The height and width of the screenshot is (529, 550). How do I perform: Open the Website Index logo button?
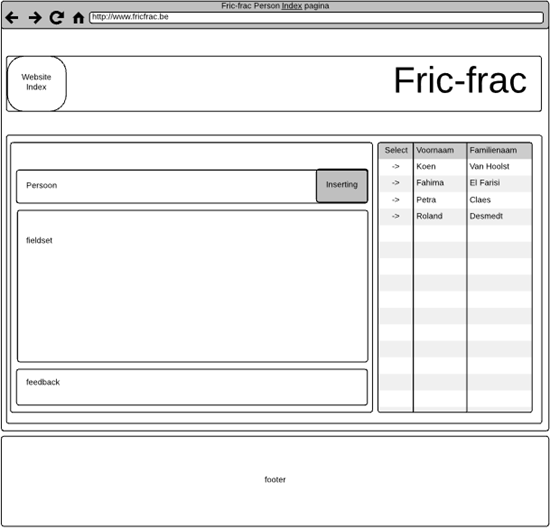pos(37,83)
